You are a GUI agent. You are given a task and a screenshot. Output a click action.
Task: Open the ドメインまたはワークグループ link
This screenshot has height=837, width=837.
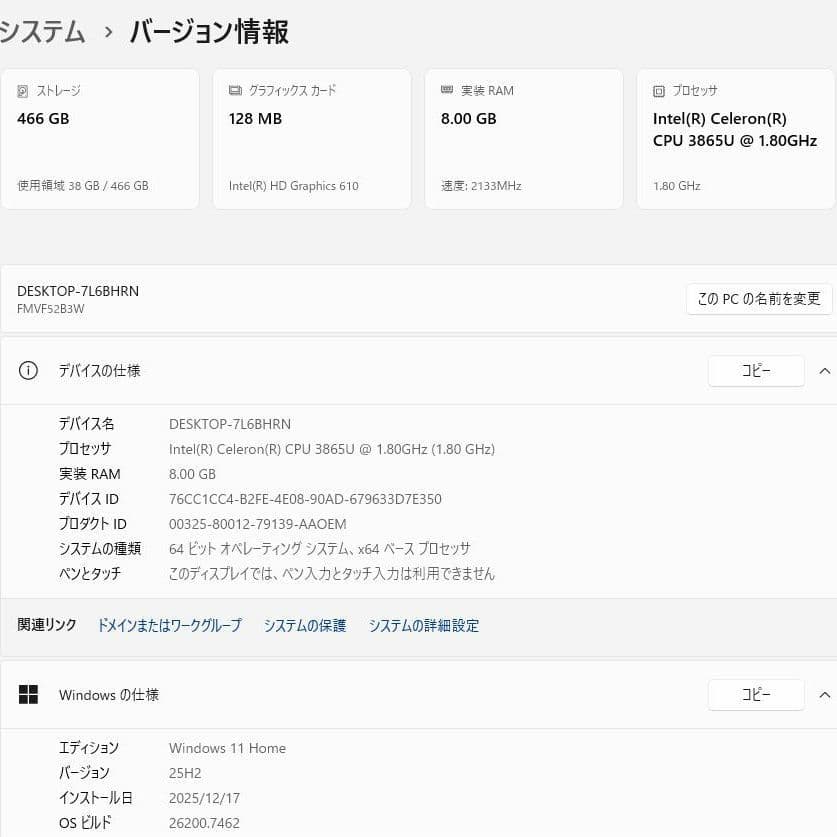(168, 625)
